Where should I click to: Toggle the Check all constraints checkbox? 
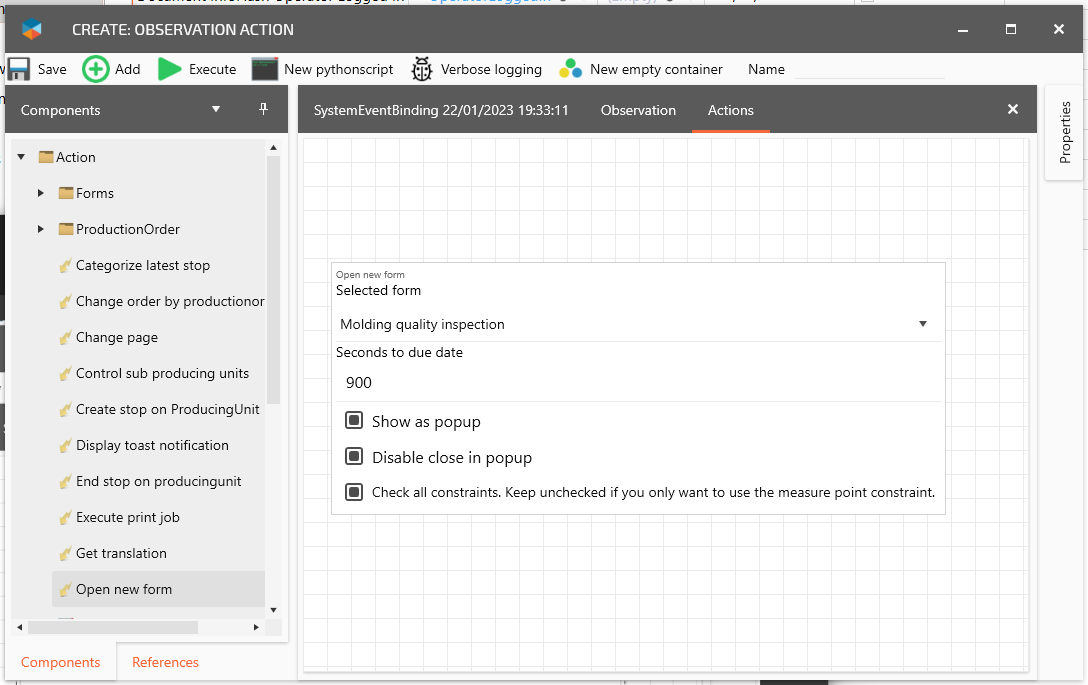(354, 492)
